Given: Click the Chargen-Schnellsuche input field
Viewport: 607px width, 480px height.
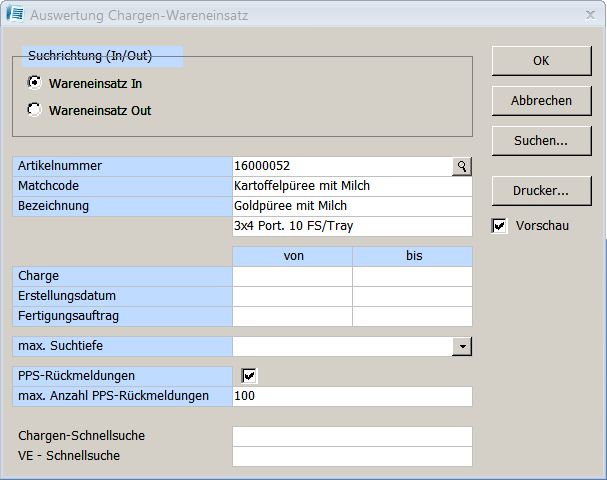Looking at the screenshot, I should click(x=351, y=436).
